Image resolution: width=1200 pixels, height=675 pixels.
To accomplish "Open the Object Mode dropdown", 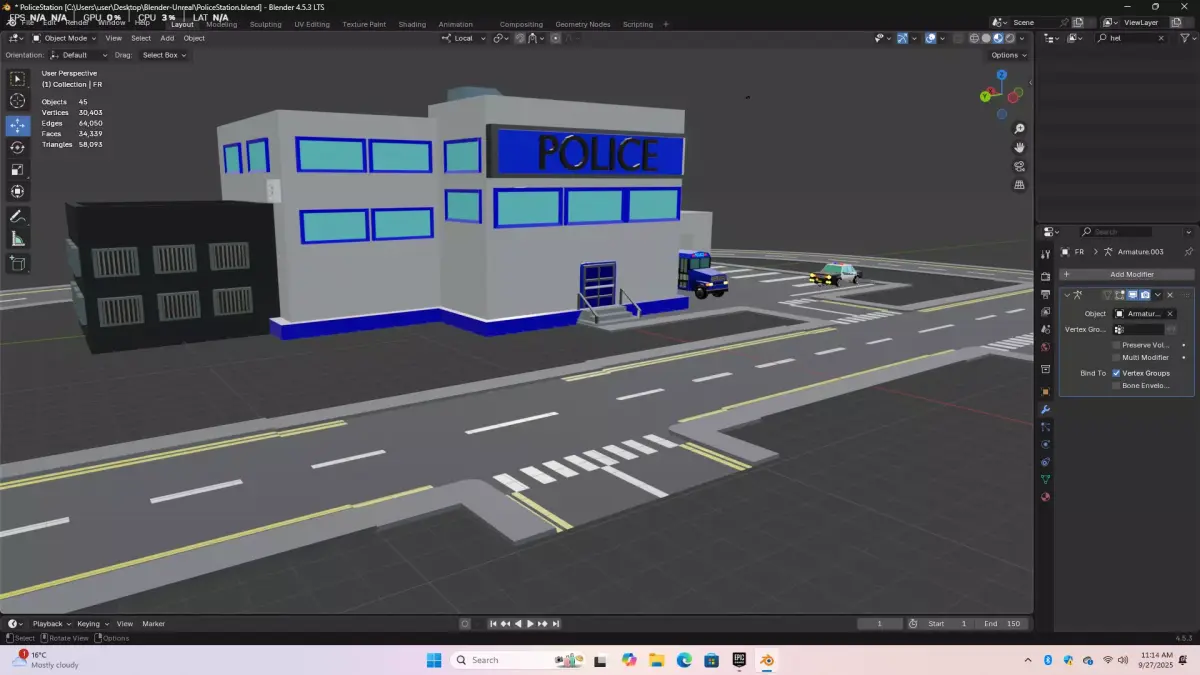I will [64, 38].
